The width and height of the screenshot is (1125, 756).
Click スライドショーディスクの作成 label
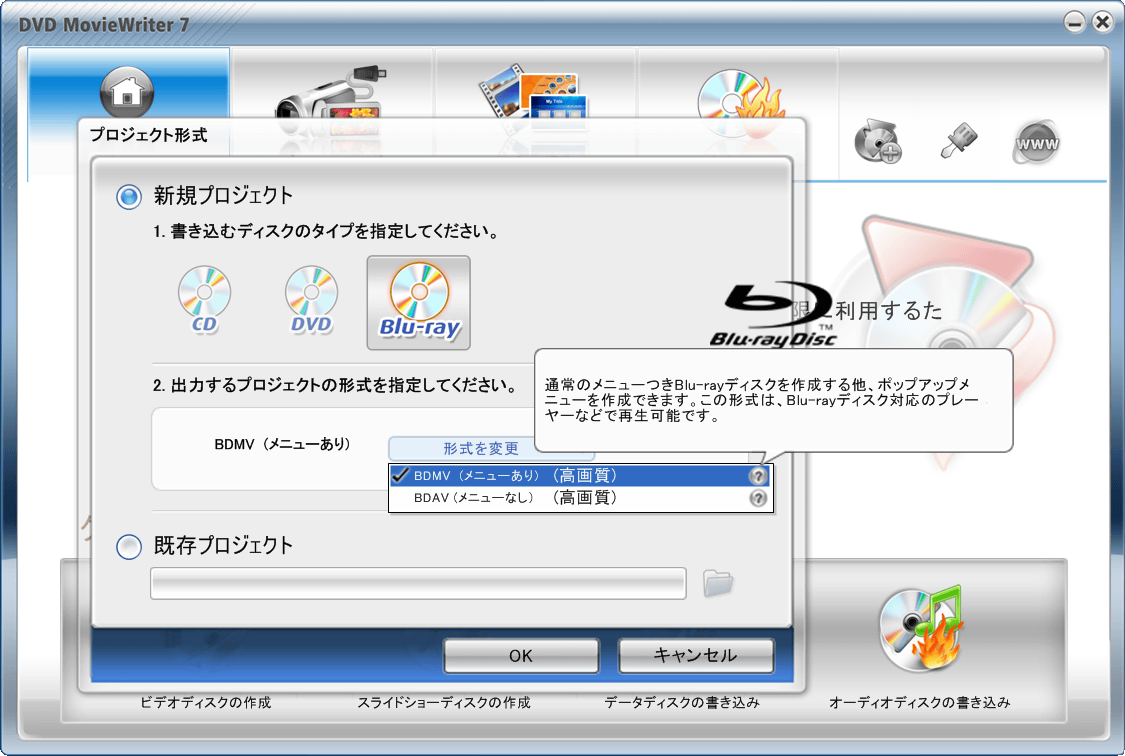(444, 702)
